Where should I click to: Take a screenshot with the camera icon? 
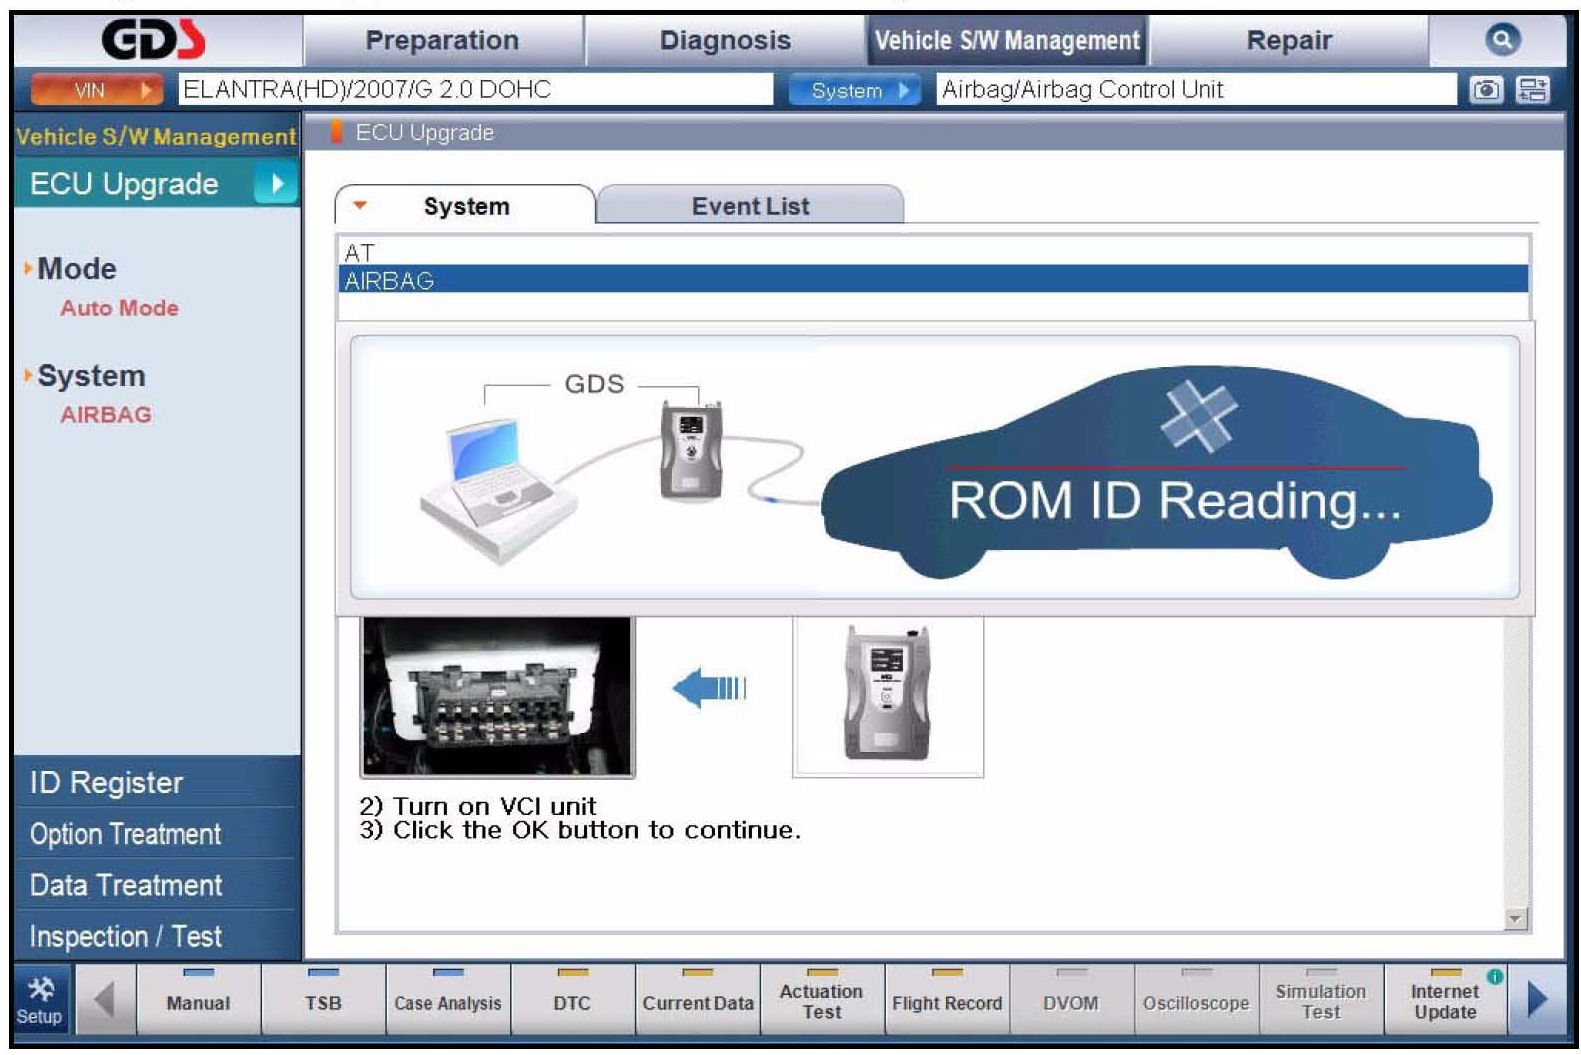(x=1485, y=90)
